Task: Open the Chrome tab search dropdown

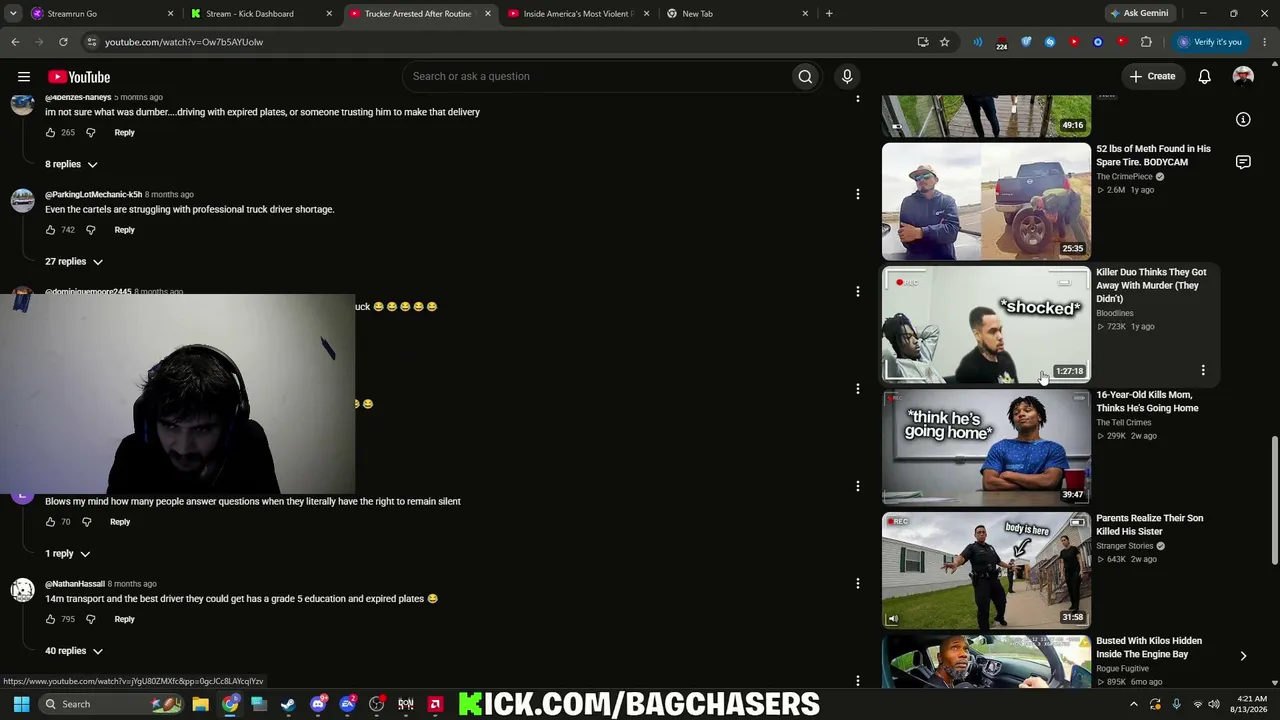Action: coord(13,14)
